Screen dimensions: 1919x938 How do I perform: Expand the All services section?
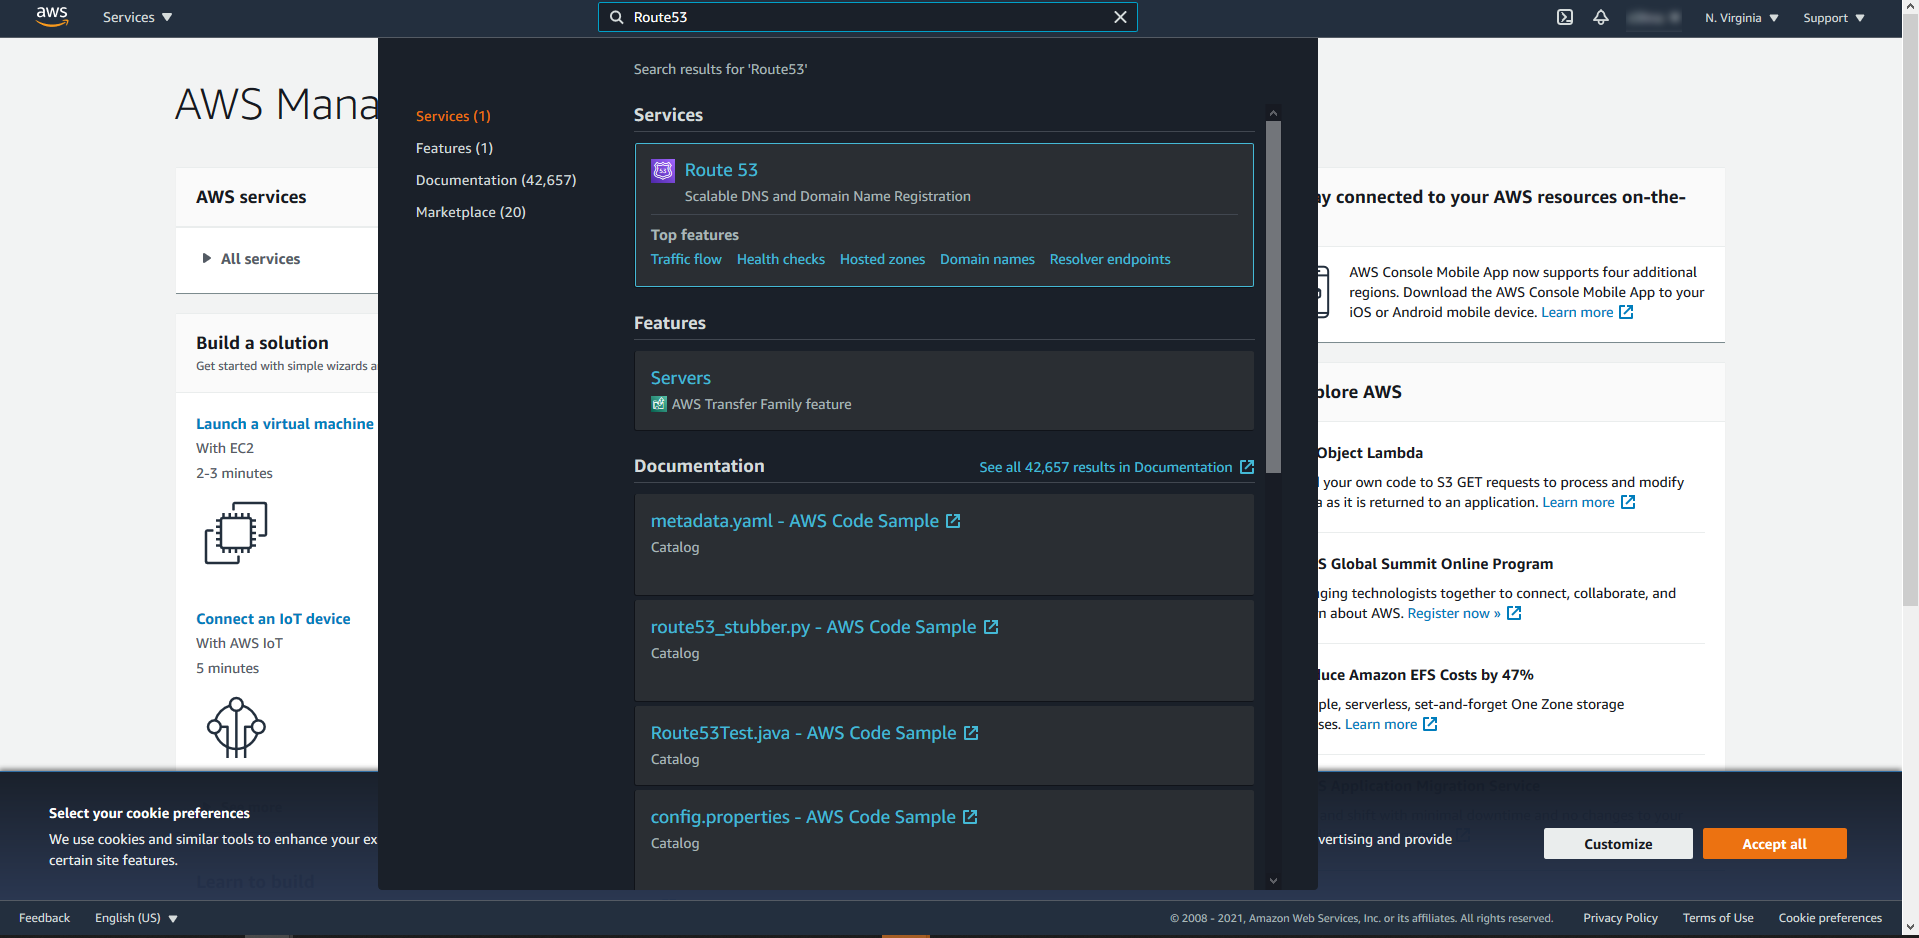click(x=251, y=259)
